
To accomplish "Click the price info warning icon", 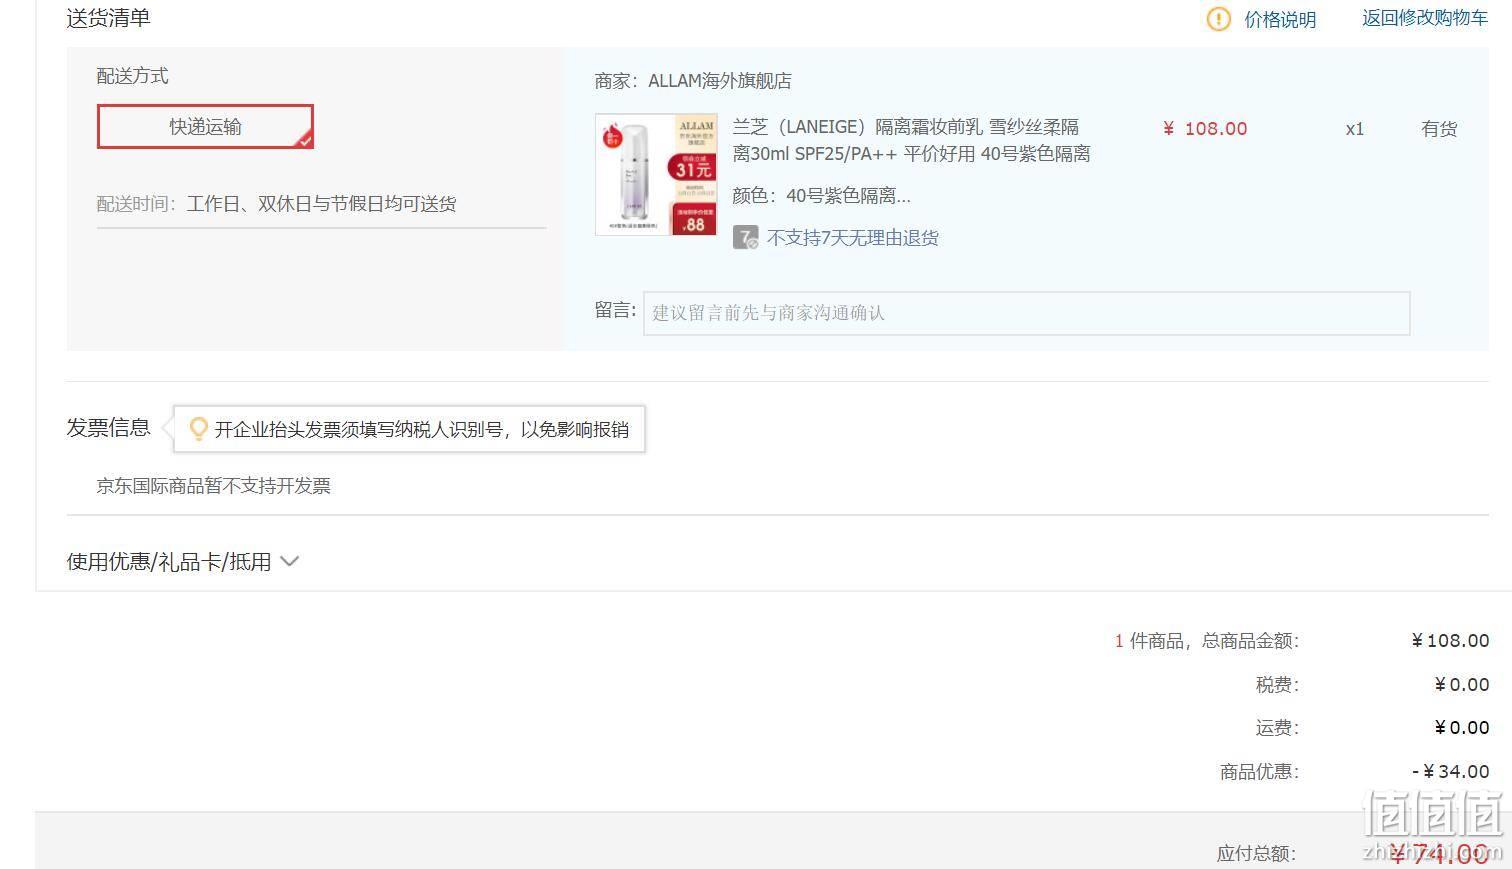I will point(1218,19).
